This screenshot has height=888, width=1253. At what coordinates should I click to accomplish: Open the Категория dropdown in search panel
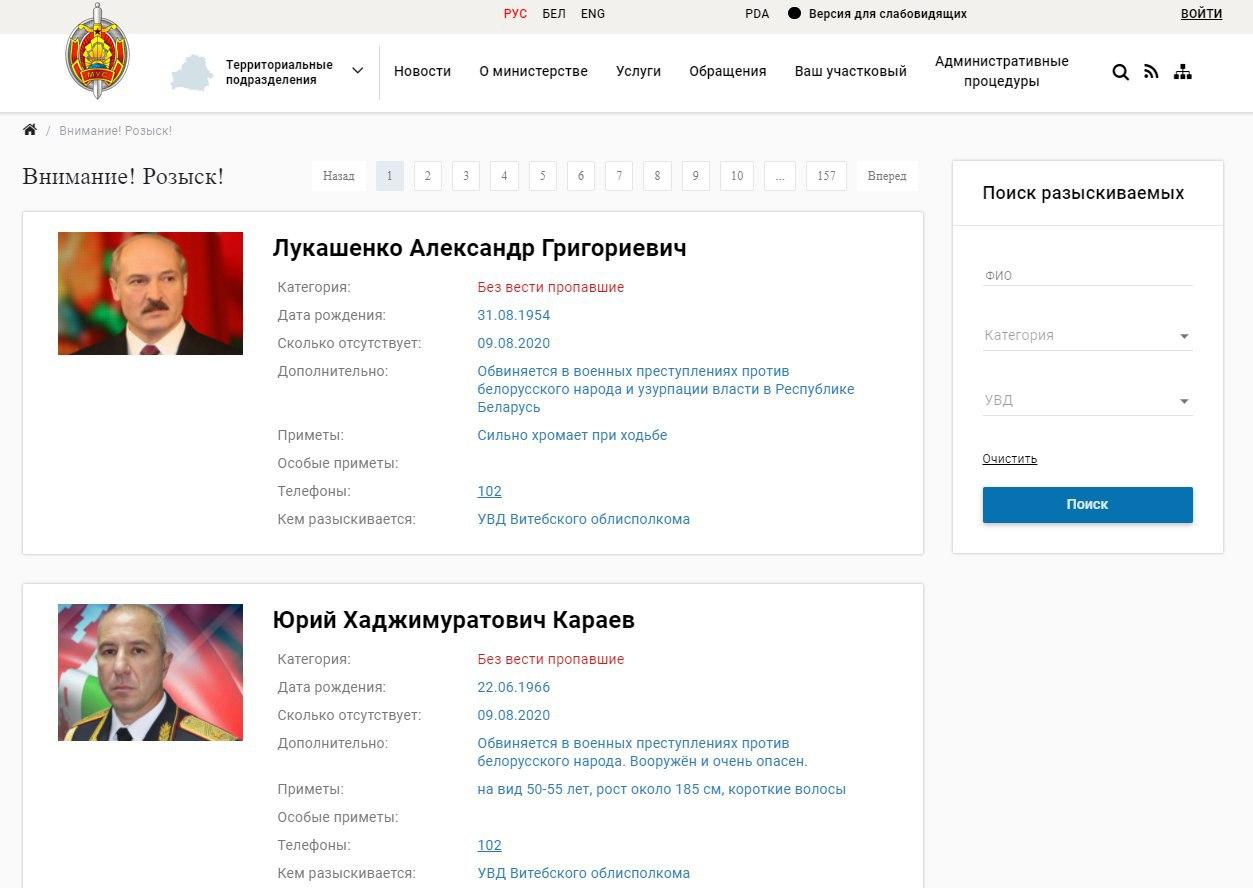(x=1086, y=335)
